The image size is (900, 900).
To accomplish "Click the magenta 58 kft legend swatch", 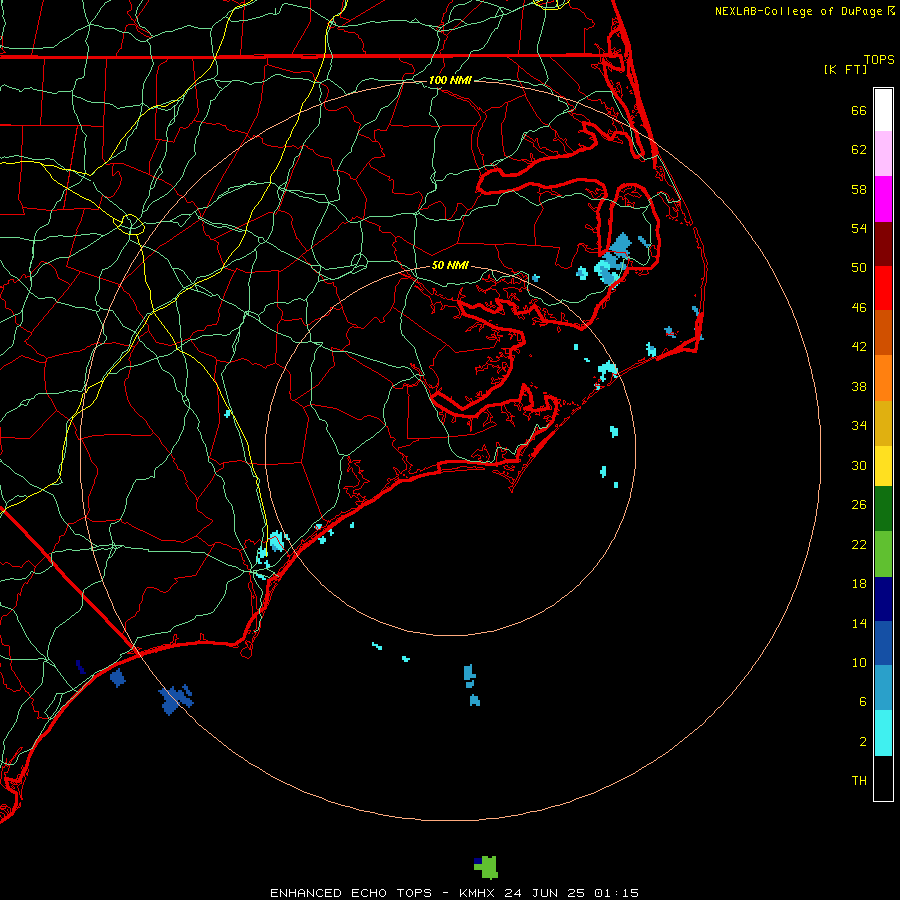I will pyautogui.click(x=883, y=199).
